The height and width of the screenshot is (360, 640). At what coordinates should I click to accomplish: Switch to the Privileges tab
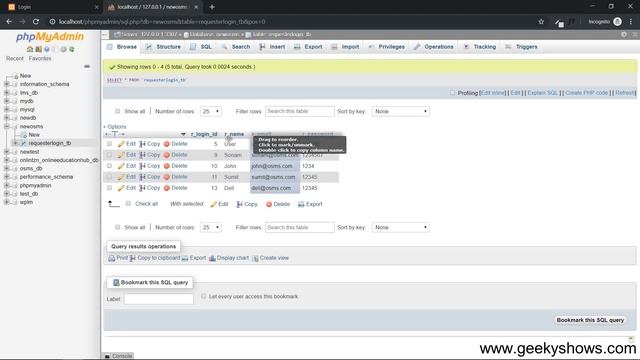coord(387,47)
